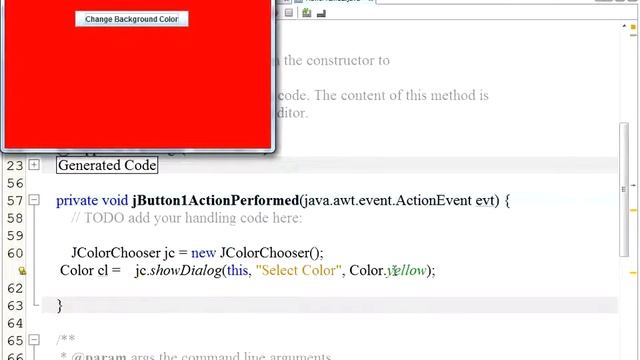This screenshot has height=360, width=640.
Task: Click the collapsed 'Generated Code' label box
Action: pyautogui.click(x=107, y=165)
